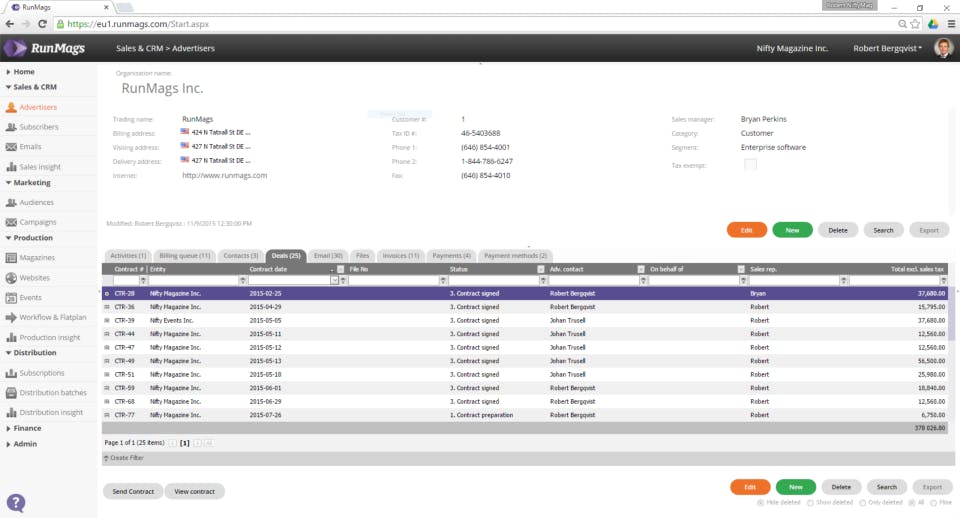The width and height of the screenshot is (960, 518).
Task: Switch to the Activities (1) tab
Action: pyautogui.click(x=128, y=256)
